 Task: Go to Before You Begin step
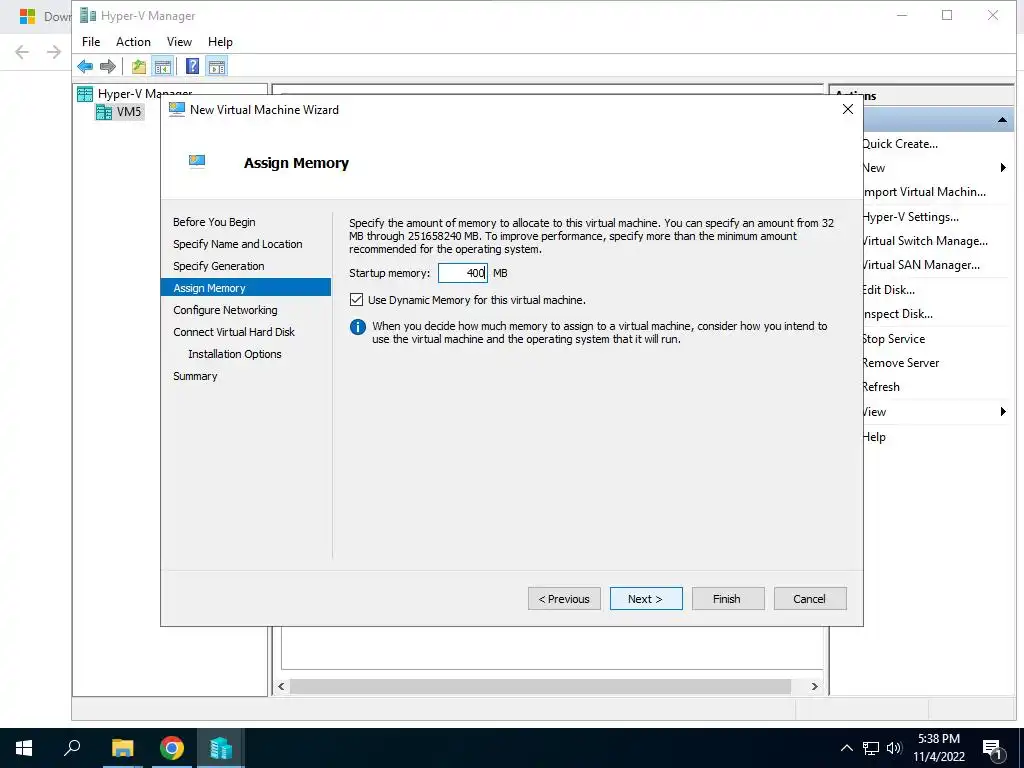(x=214, y=222)
